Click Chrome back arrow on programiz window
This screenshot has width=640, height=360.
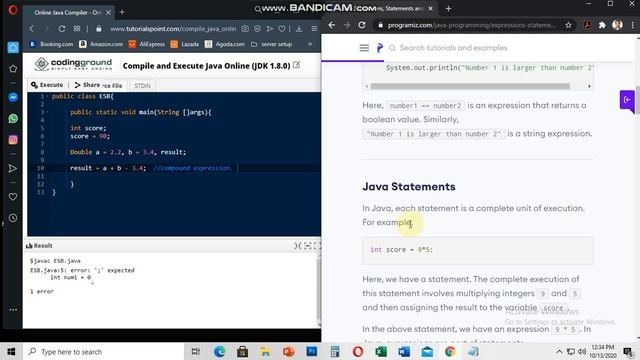(332, 25)
